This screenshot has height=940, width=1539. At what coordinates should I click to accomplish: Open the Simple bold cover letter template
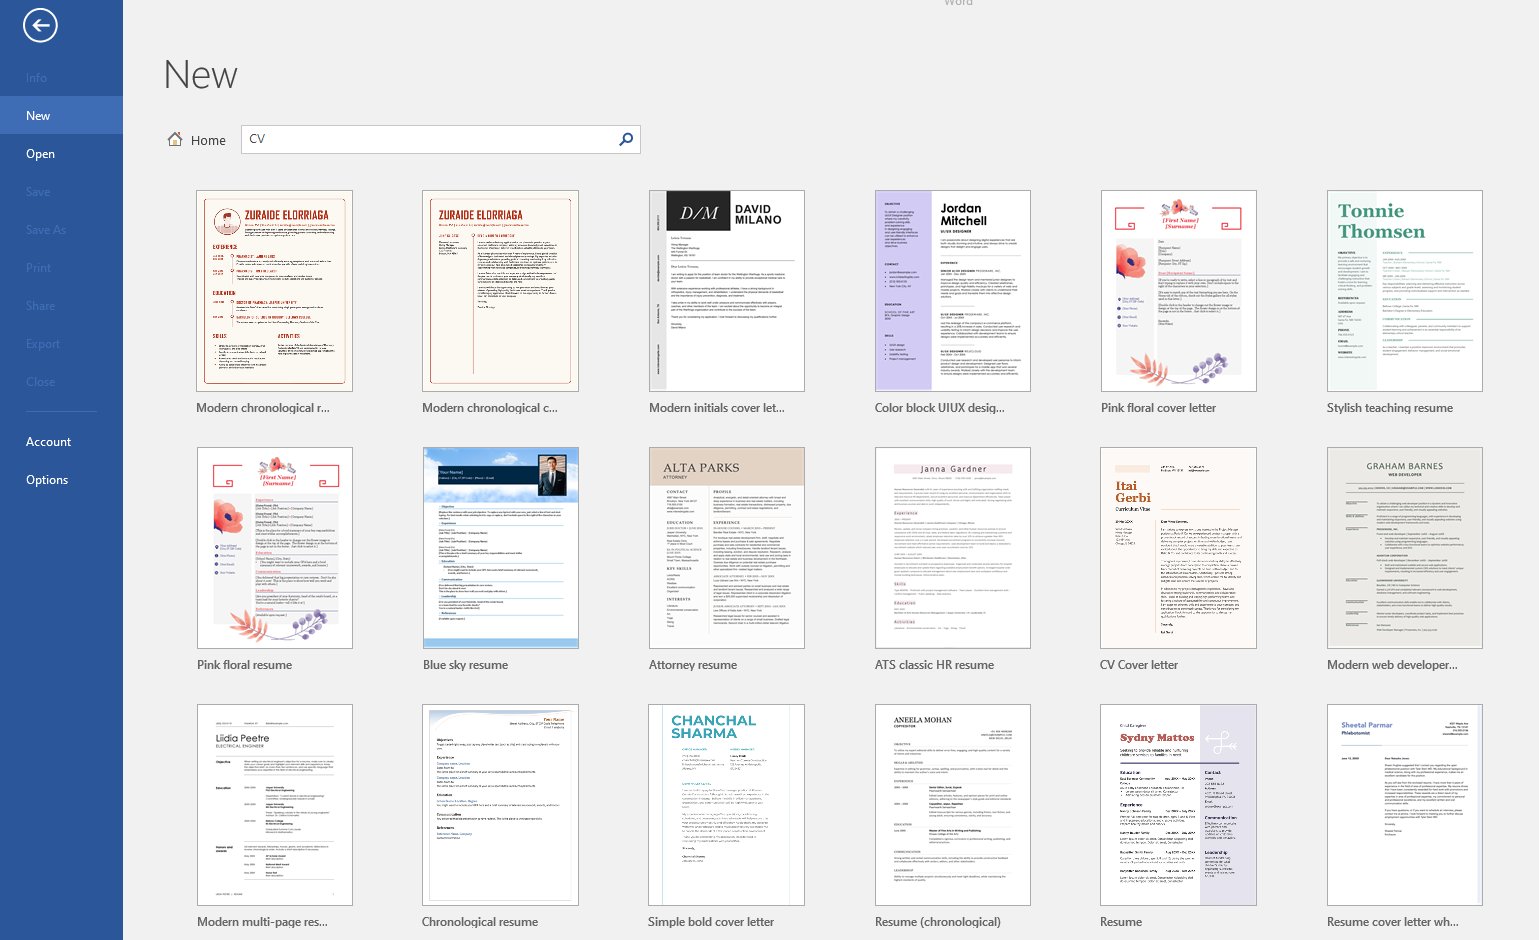click(726, 805)
